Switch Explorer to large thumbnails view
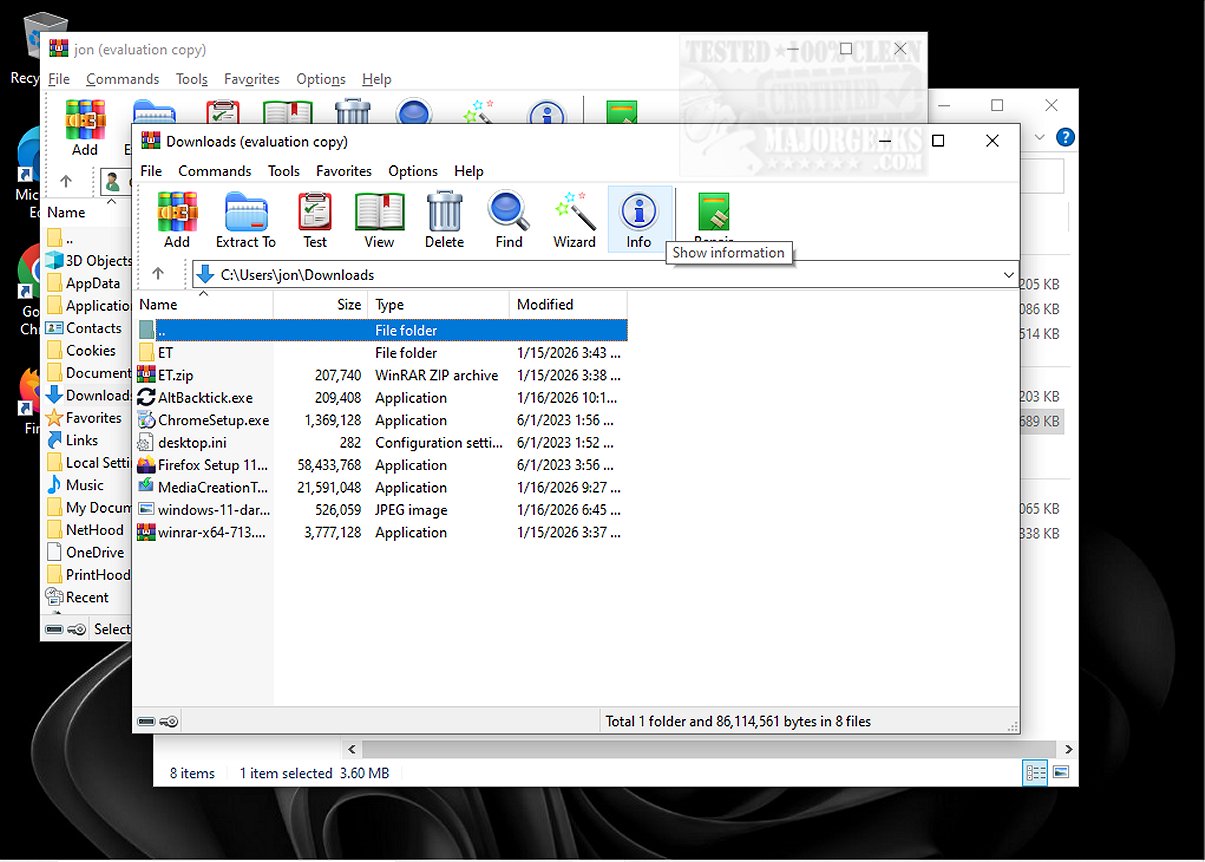The height and width of the screenshot is (862, 1205). (1061, 773)
